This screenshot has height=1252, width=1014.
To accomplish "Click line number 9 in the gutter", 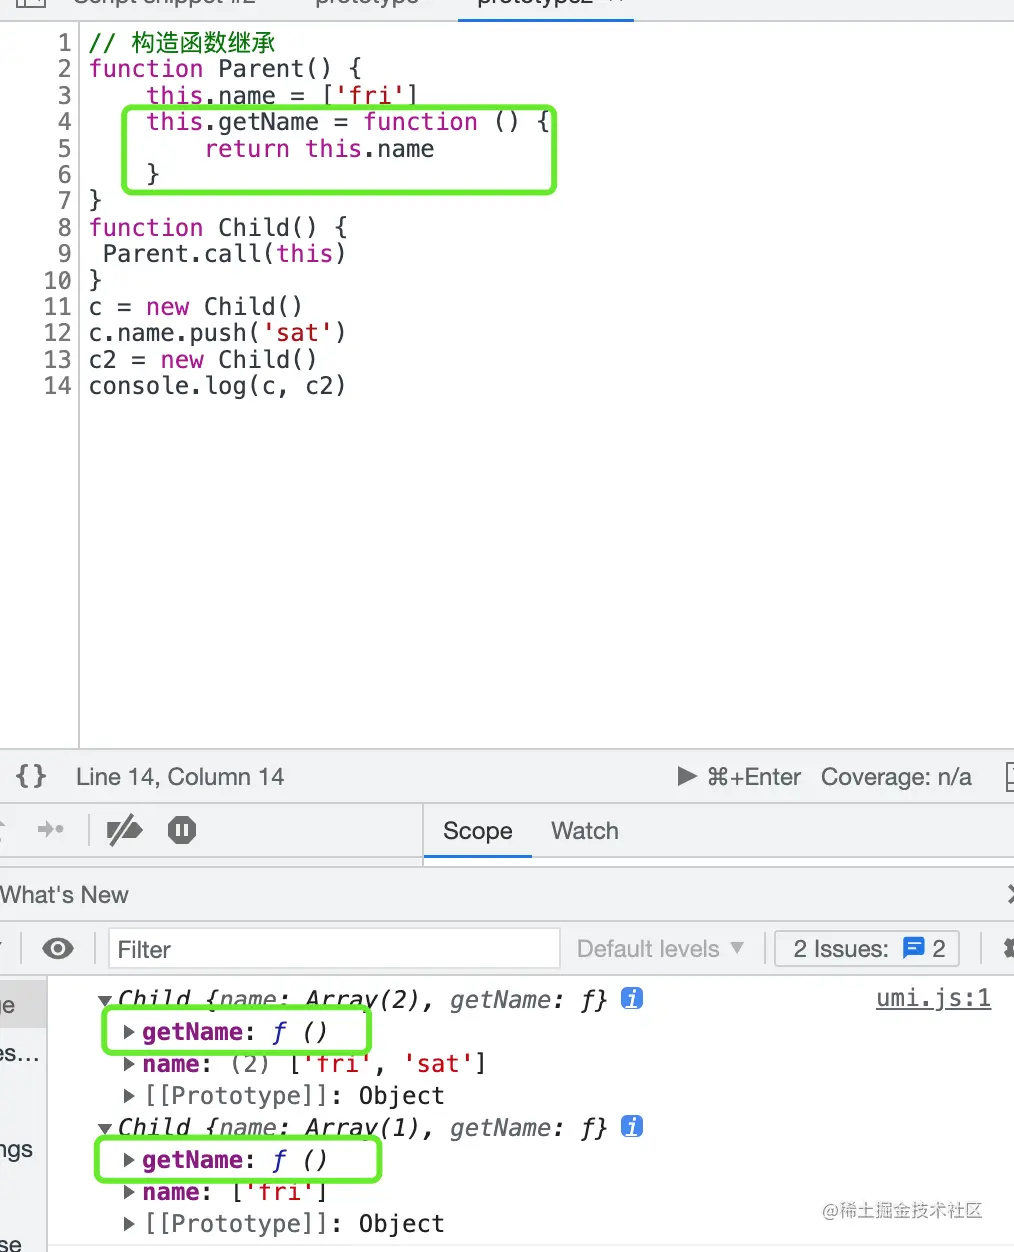I will point(65,254).
